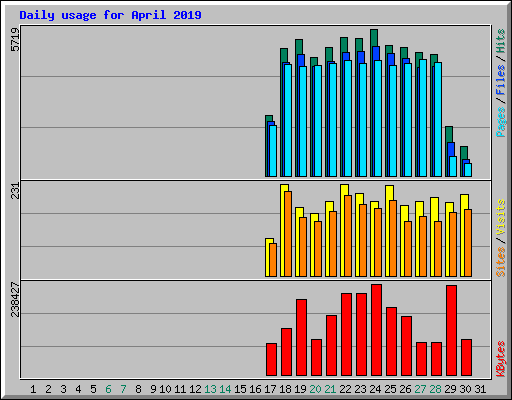
Task: Click the green weekend day label 13
Action: pyautogui.click(x=210, y=389)
